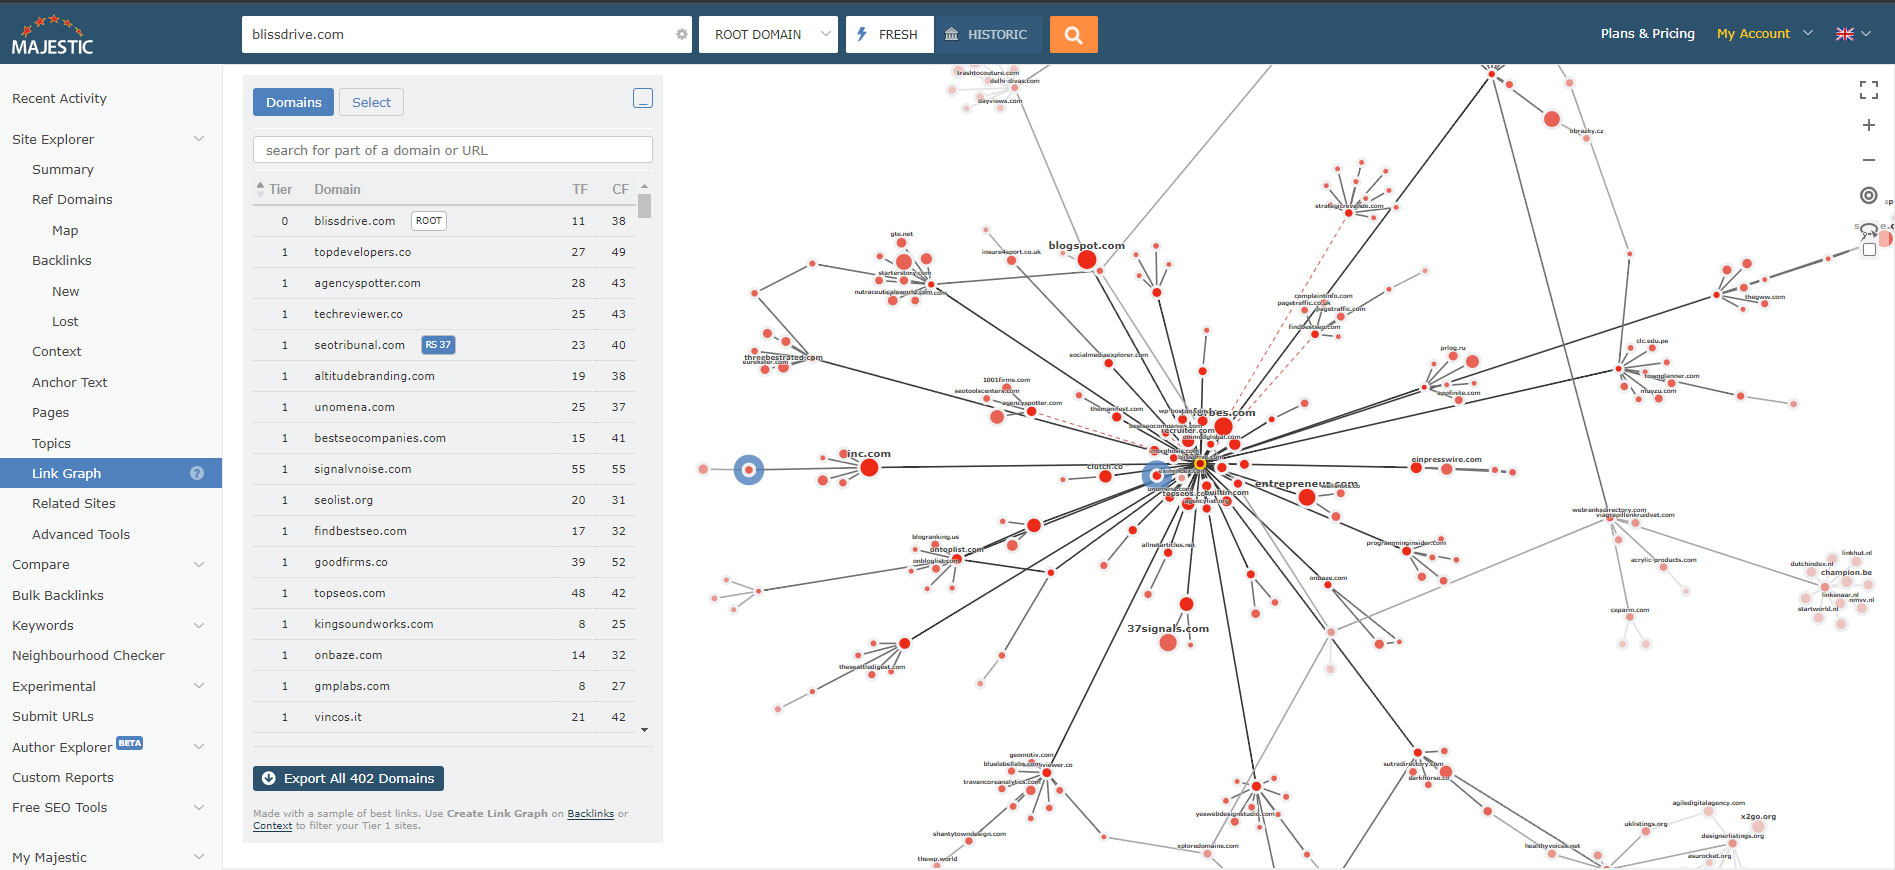Select agencyspotter.com row
Image resolution: width=1895 pixels, height=870 pixels.
click(x=445, y=283)
